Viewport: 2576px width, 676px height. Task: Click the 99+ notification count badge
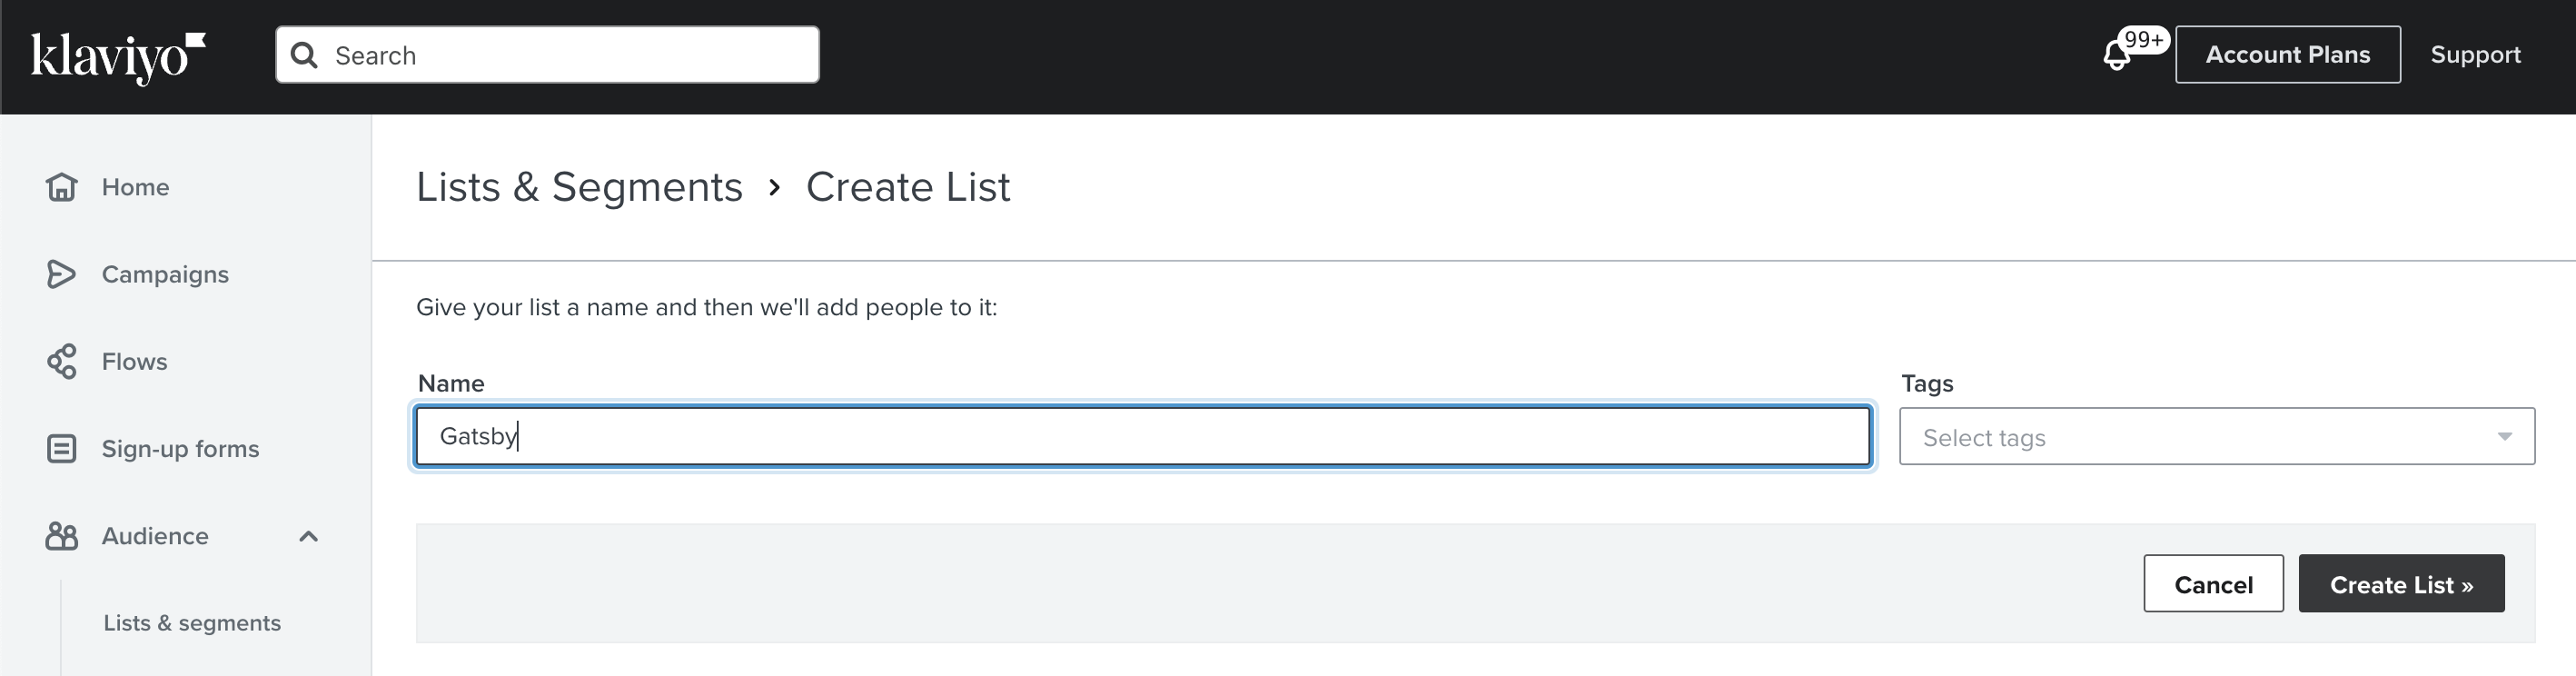click(x=2143, y=40)
